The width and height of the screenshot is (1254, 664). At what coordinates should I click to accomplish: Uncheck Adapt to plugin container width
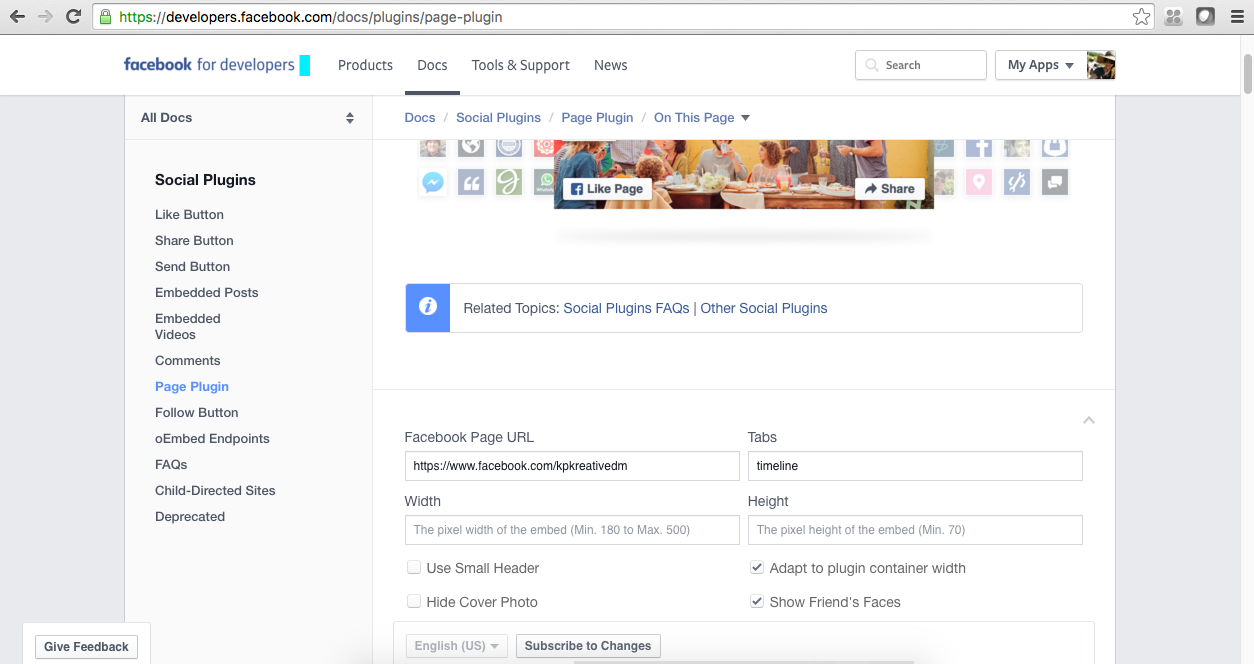[757, 568]
